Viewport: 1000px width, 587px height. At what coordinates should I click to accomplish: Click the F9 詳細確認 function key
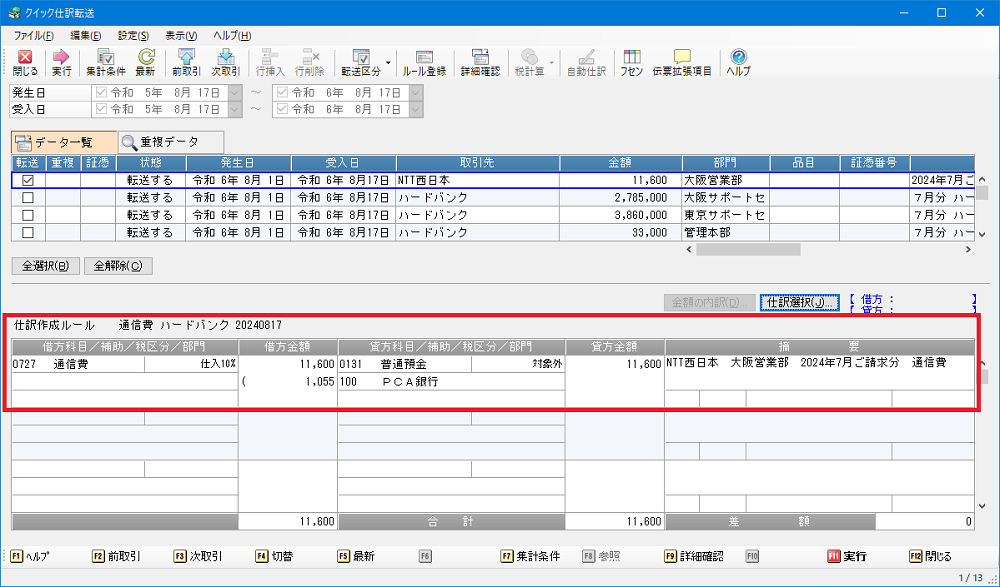(x=694, y=556)
